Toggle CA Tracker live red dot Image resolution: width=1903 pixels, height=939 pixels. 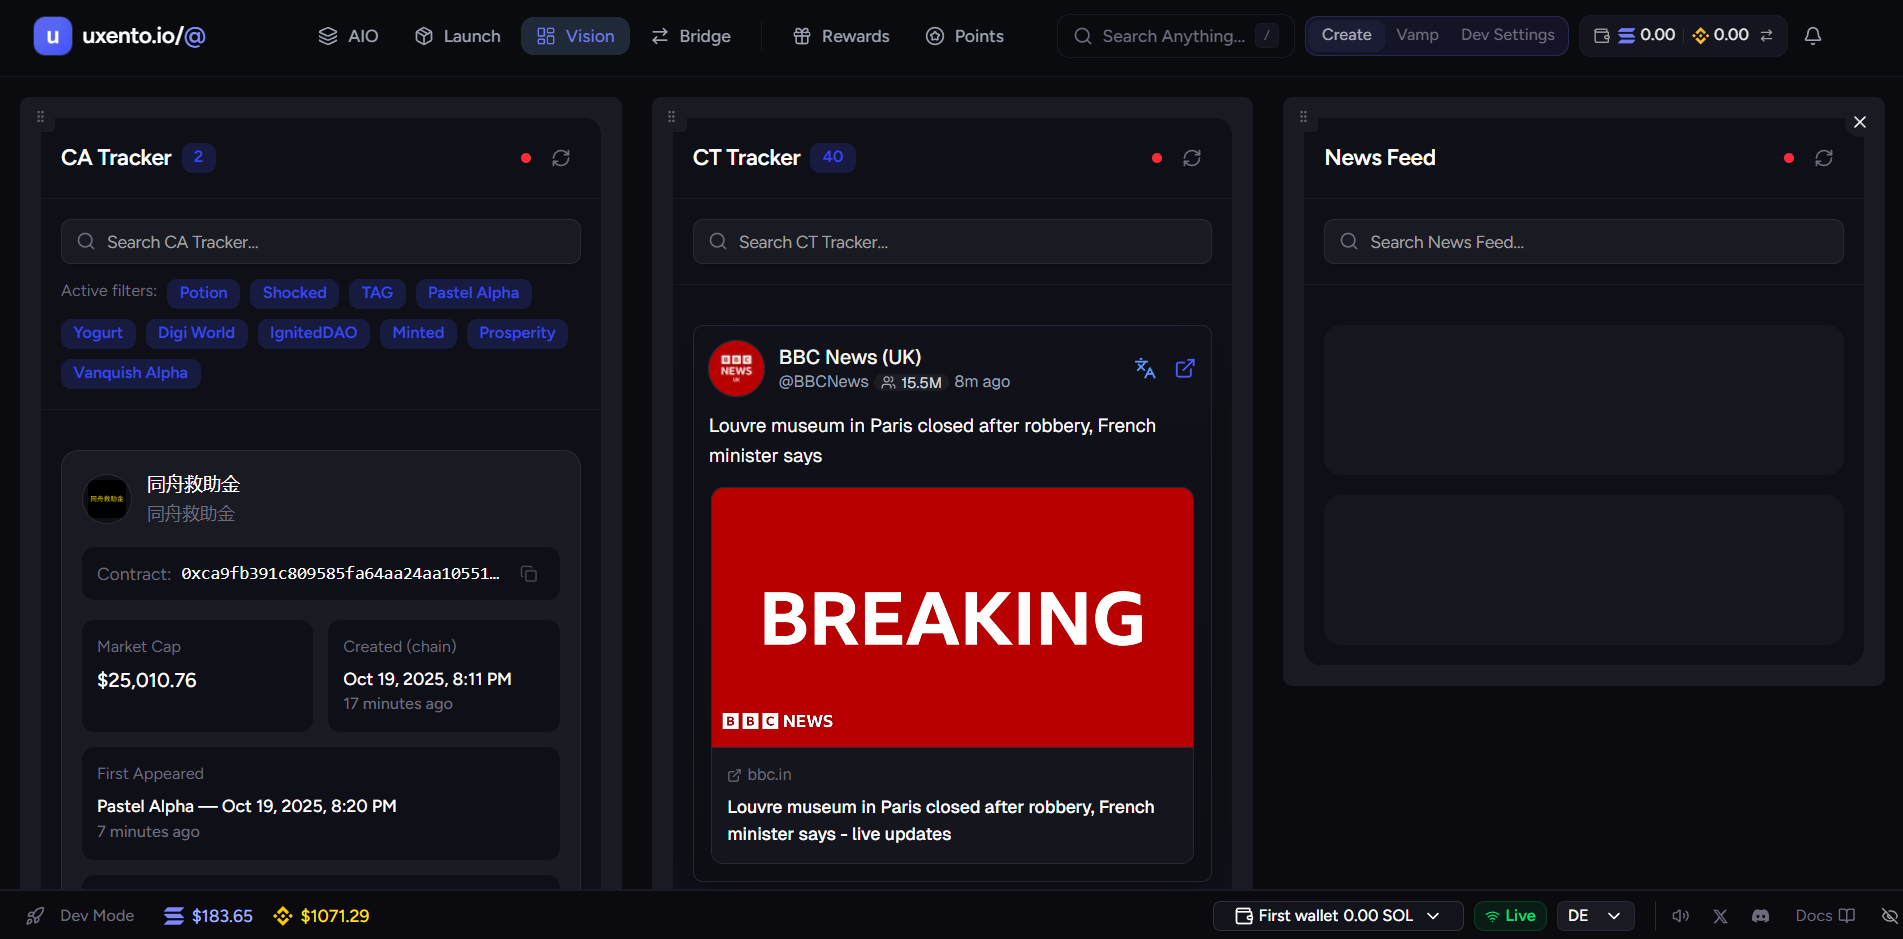526,158
